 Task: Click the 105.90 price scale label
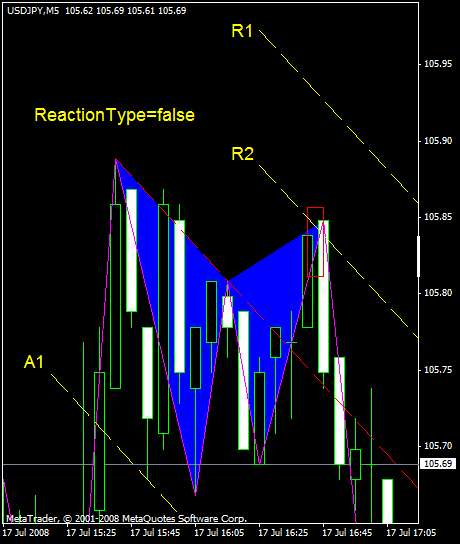click(x=438, y=141)
